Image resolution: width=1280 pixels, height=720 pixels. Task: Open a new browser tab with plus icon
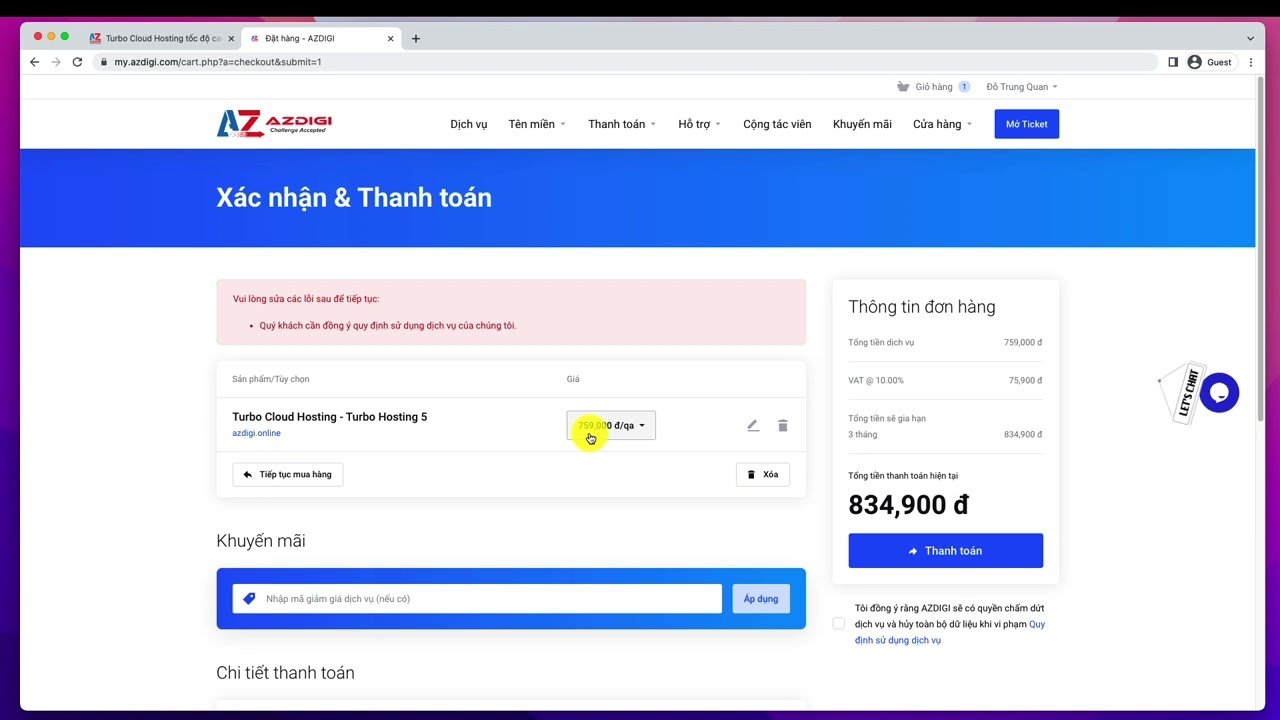(416, 39)
